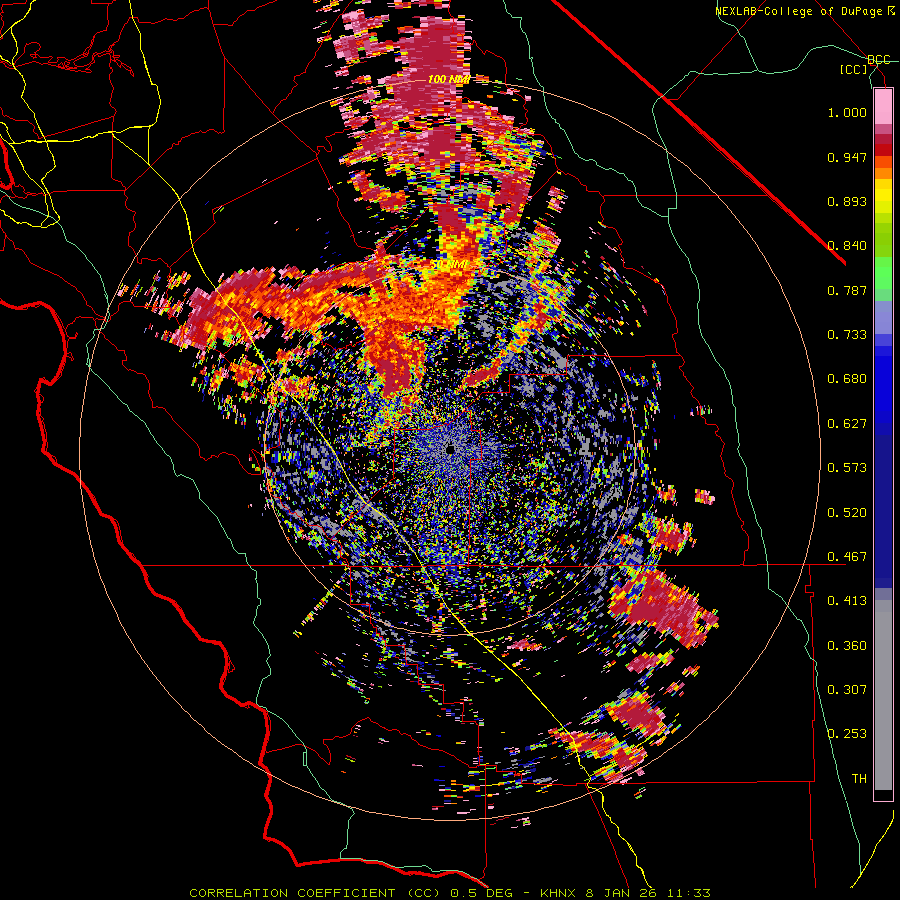Click the pink segment of the color bar
The width and height of the screenshot is (900, 900).
[883, 107]
